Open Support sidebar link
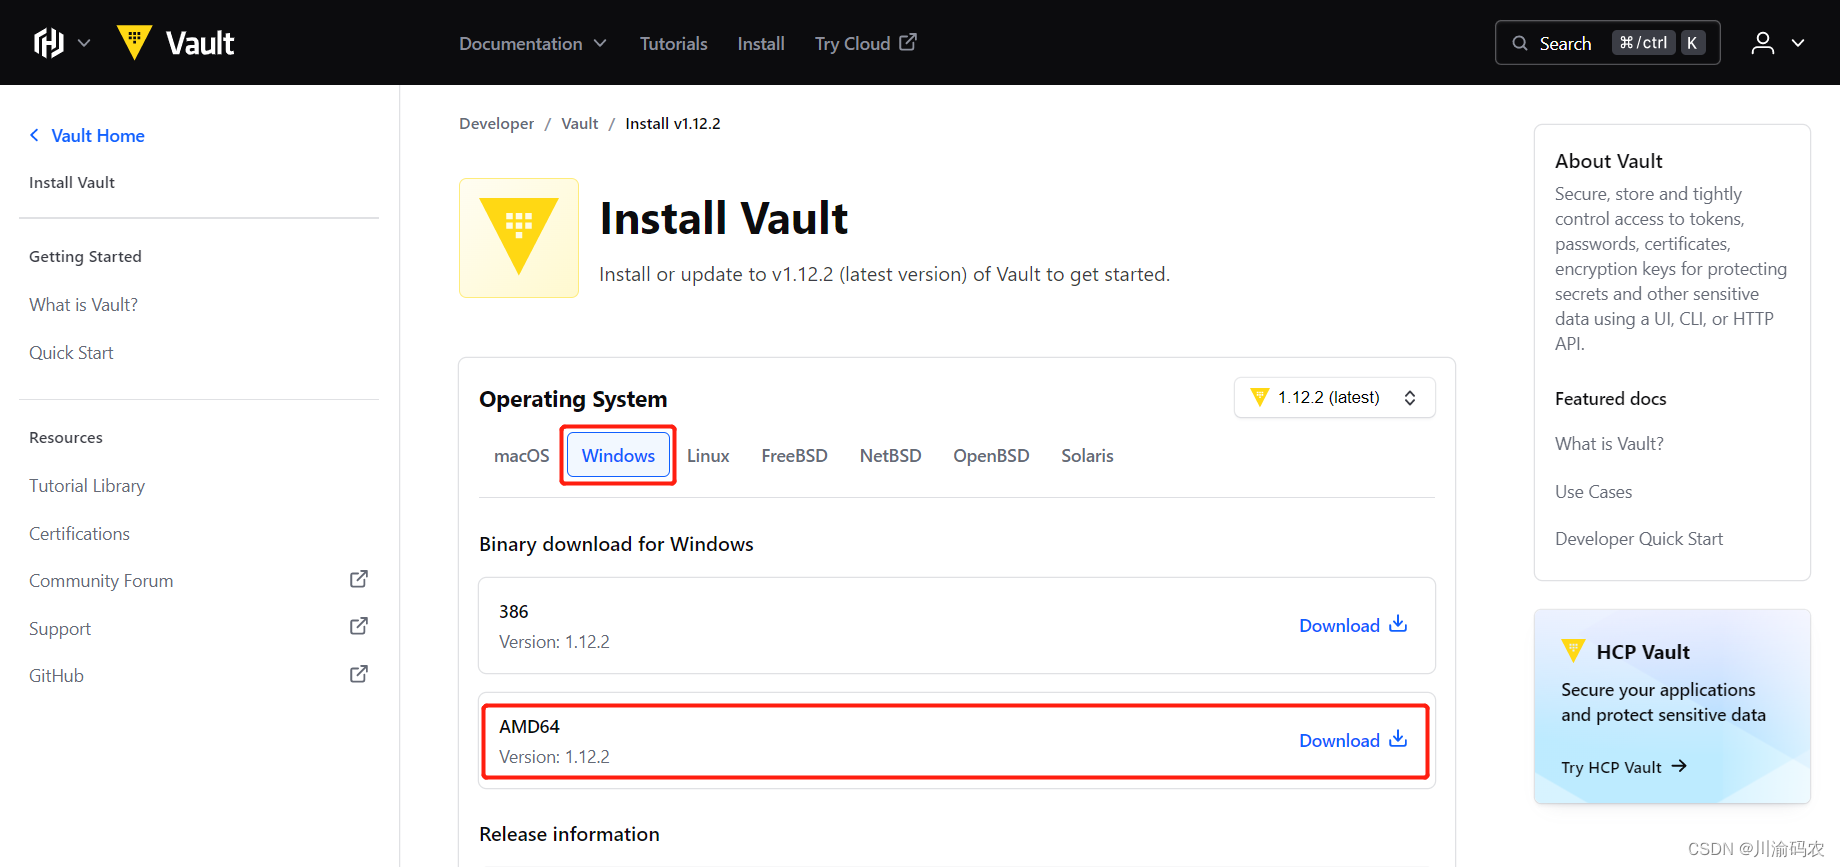Screen dimensions: 1840x867 [60, 628]
